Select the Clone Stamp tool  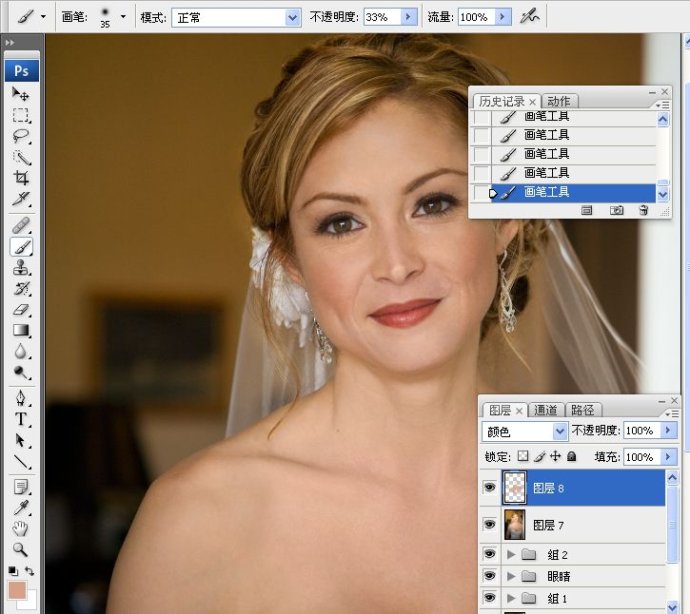click(x=20, y=268)
